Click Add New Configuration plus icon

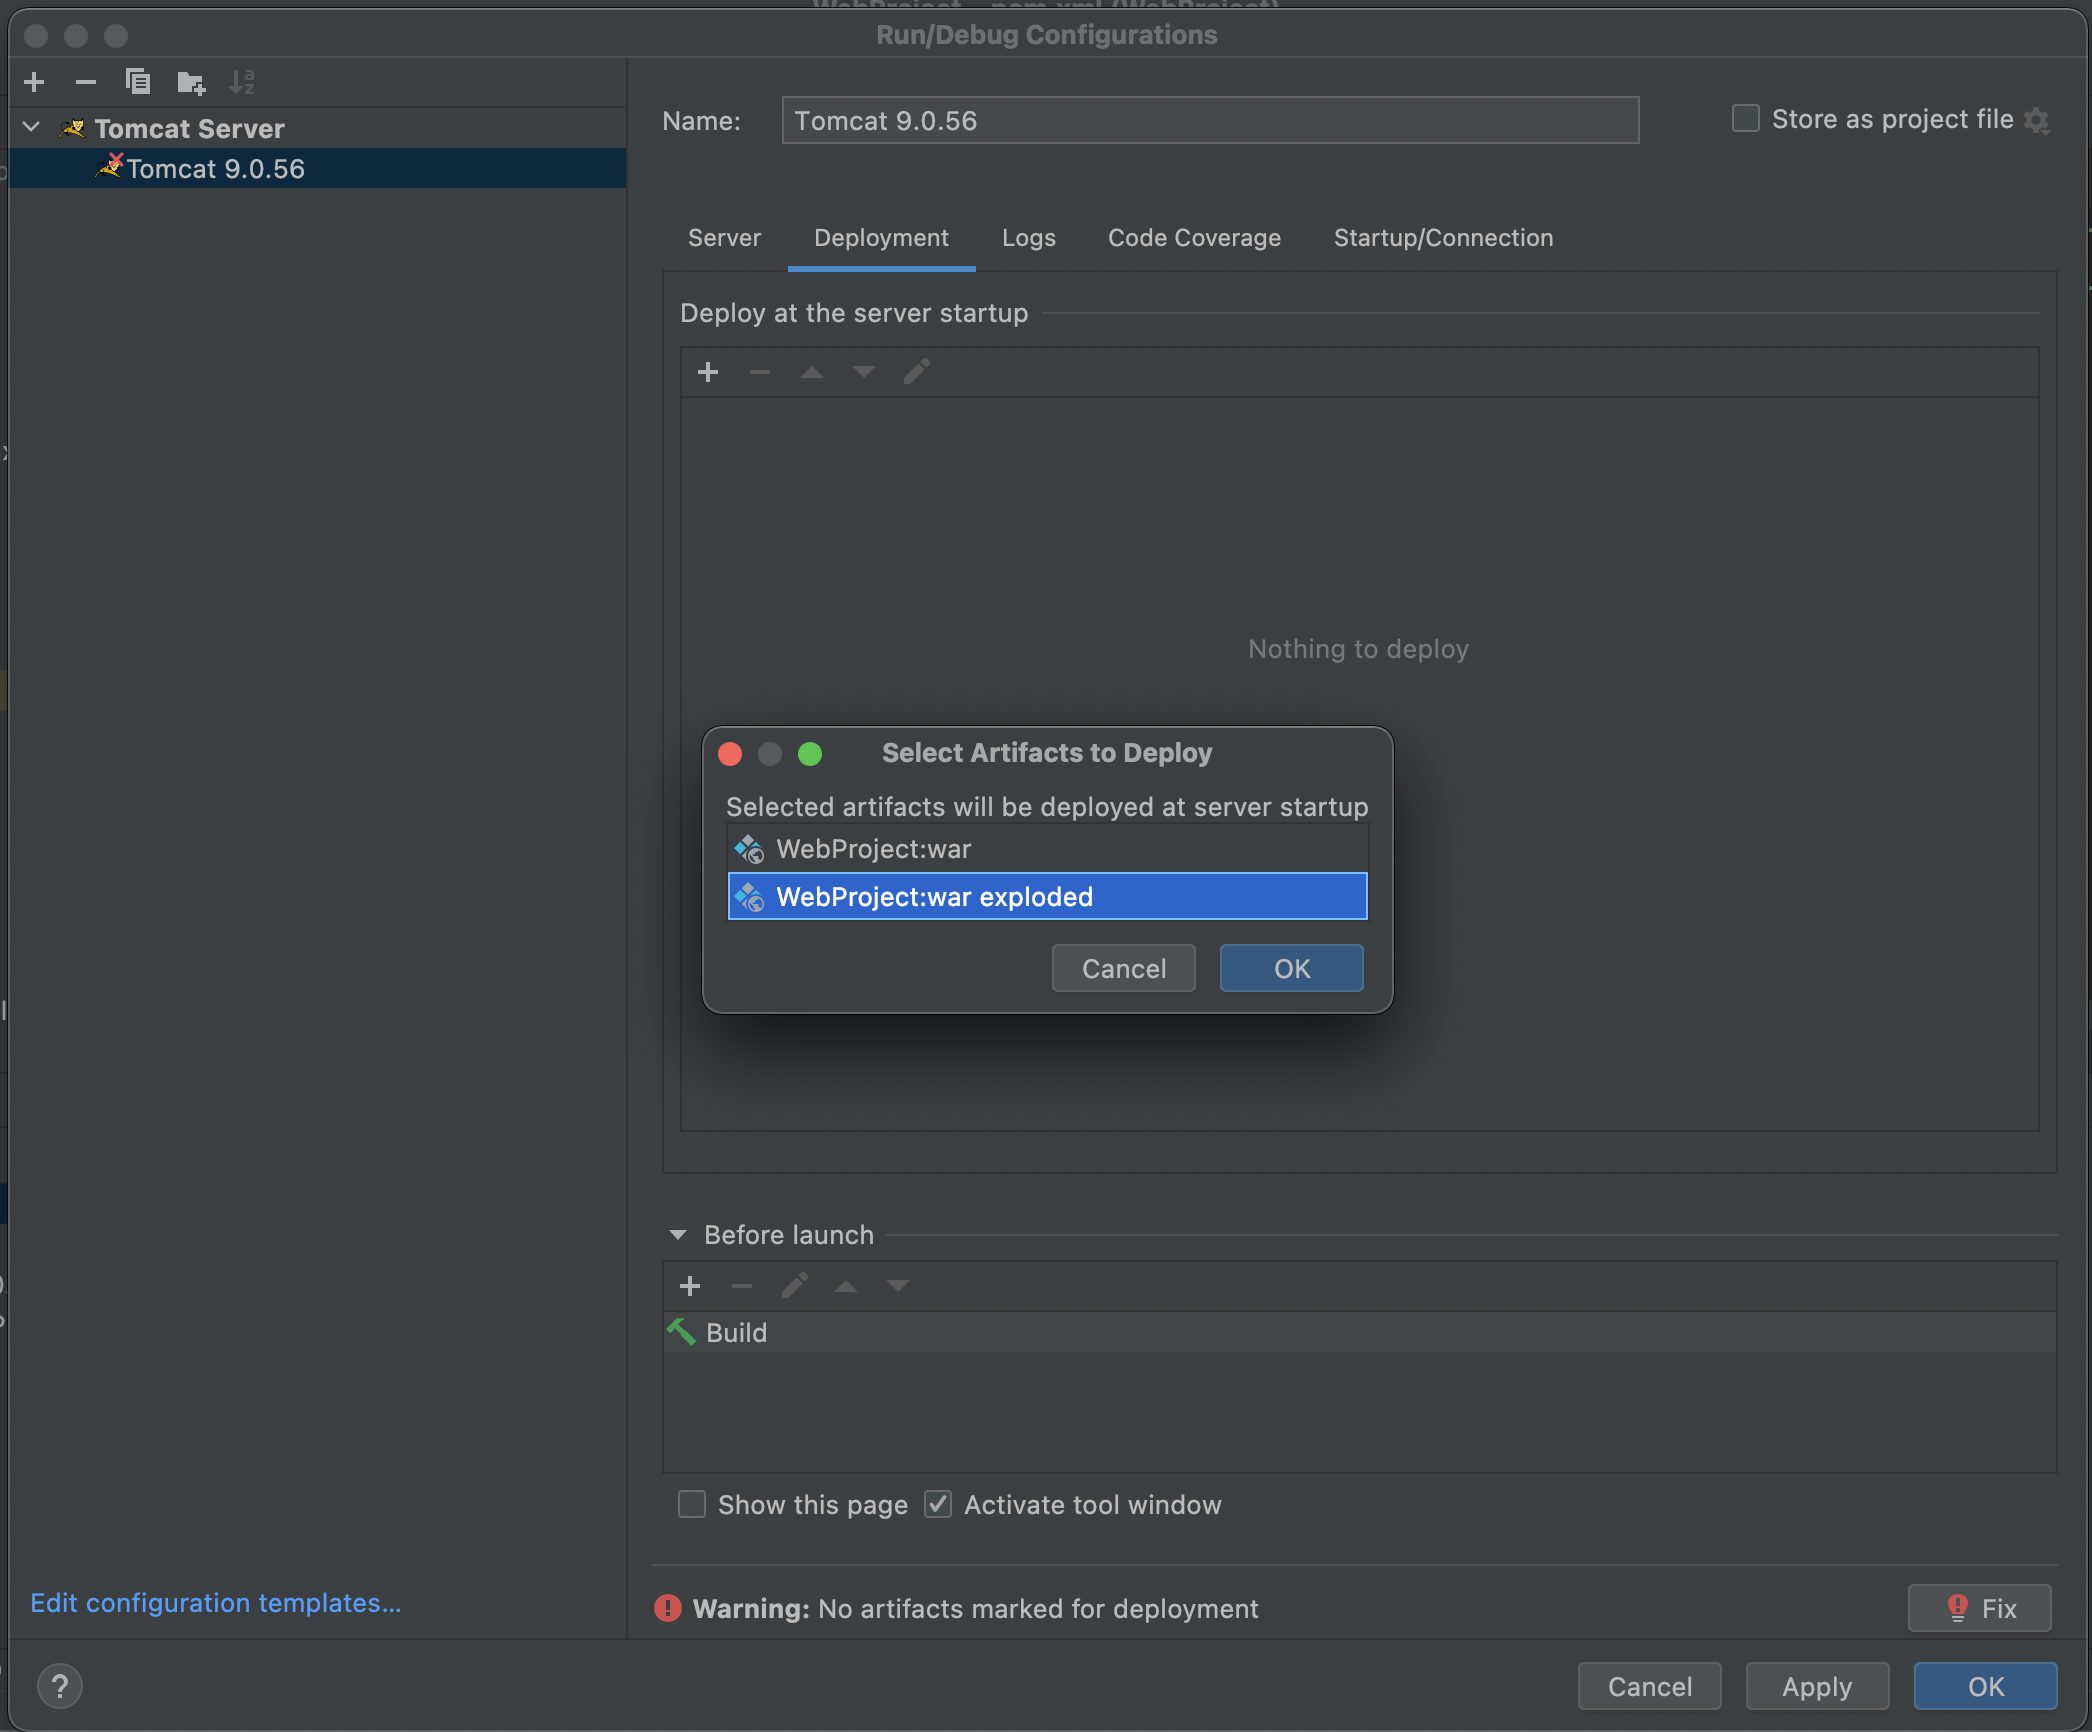click(34, 82)
